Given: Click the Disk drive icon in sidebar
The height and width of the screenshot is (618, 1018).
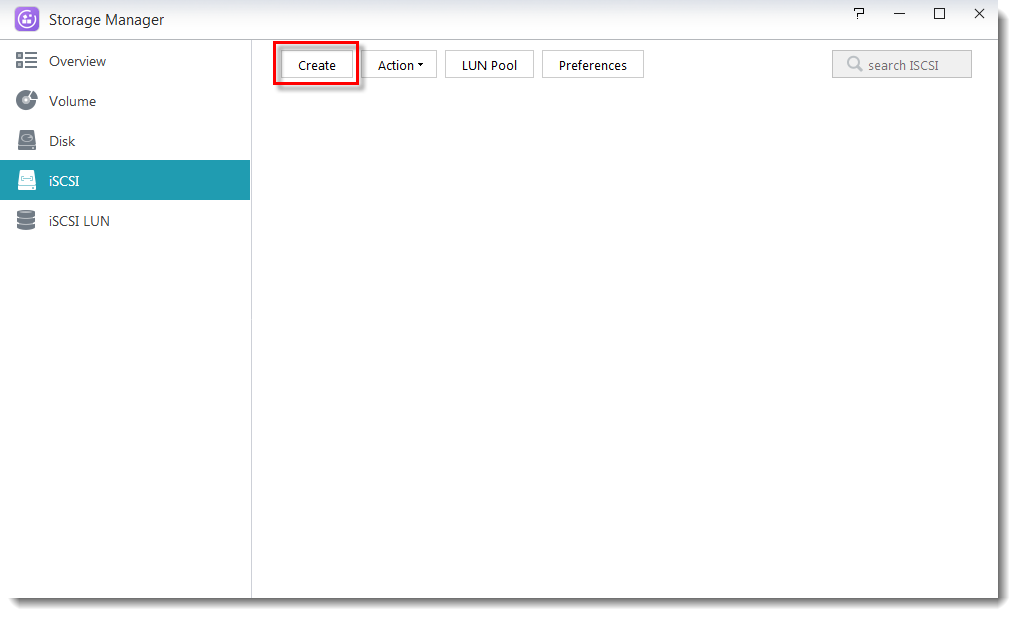Looking at the screenshot, I should click(27, 140).
